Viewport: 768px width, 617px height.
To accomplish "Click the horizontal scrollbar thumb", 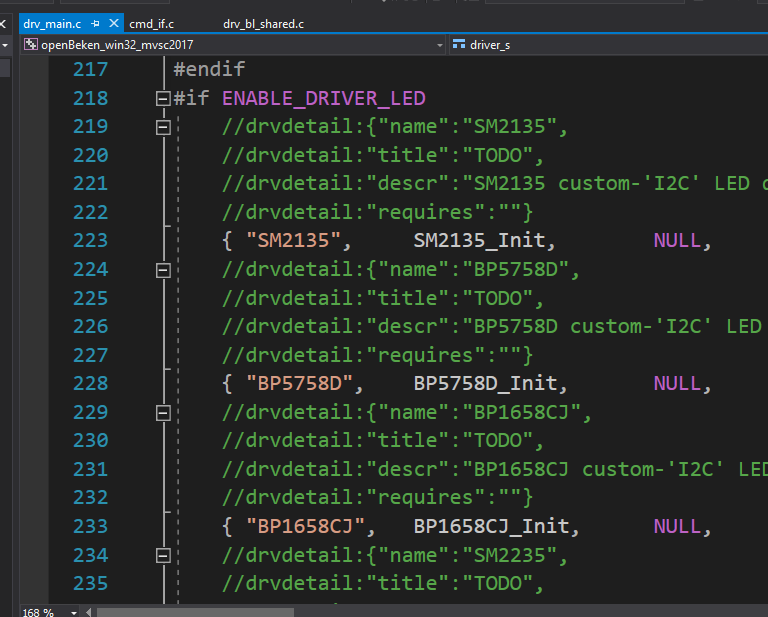I will tap(195, 613).
